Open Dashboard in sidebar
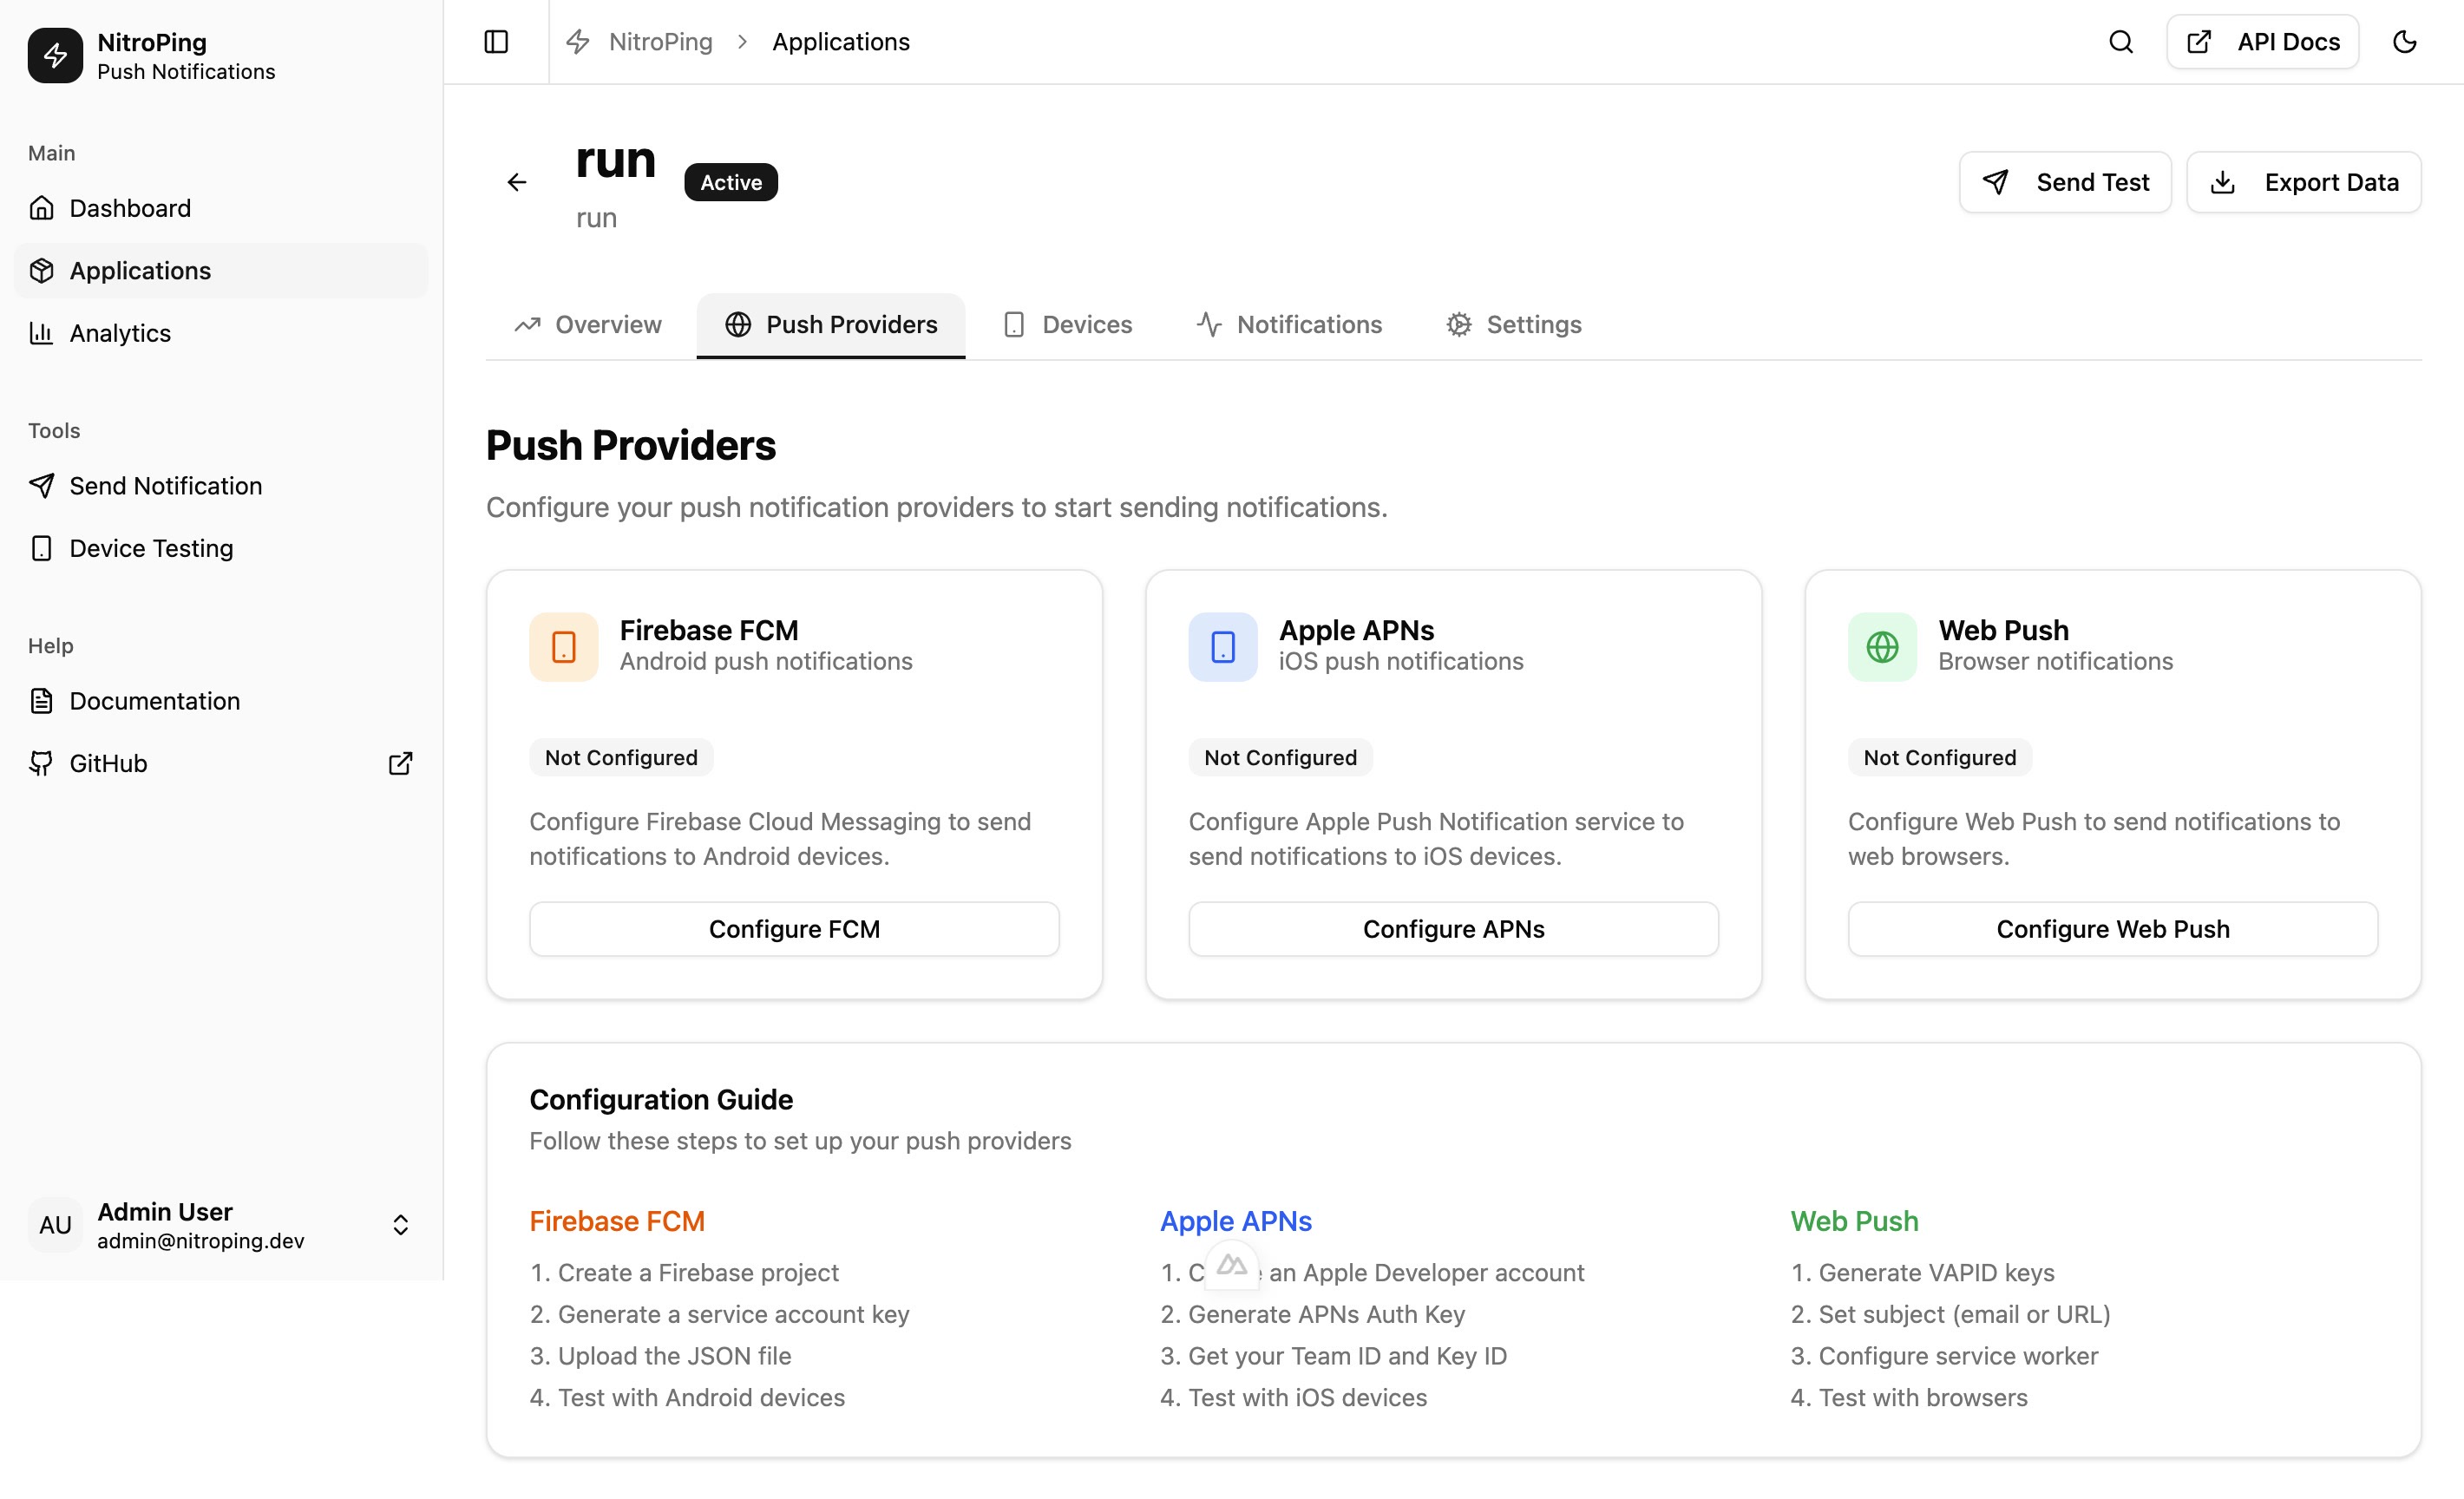The width and height of the screenshot is (2464, 1499). (x=221, y=208)
